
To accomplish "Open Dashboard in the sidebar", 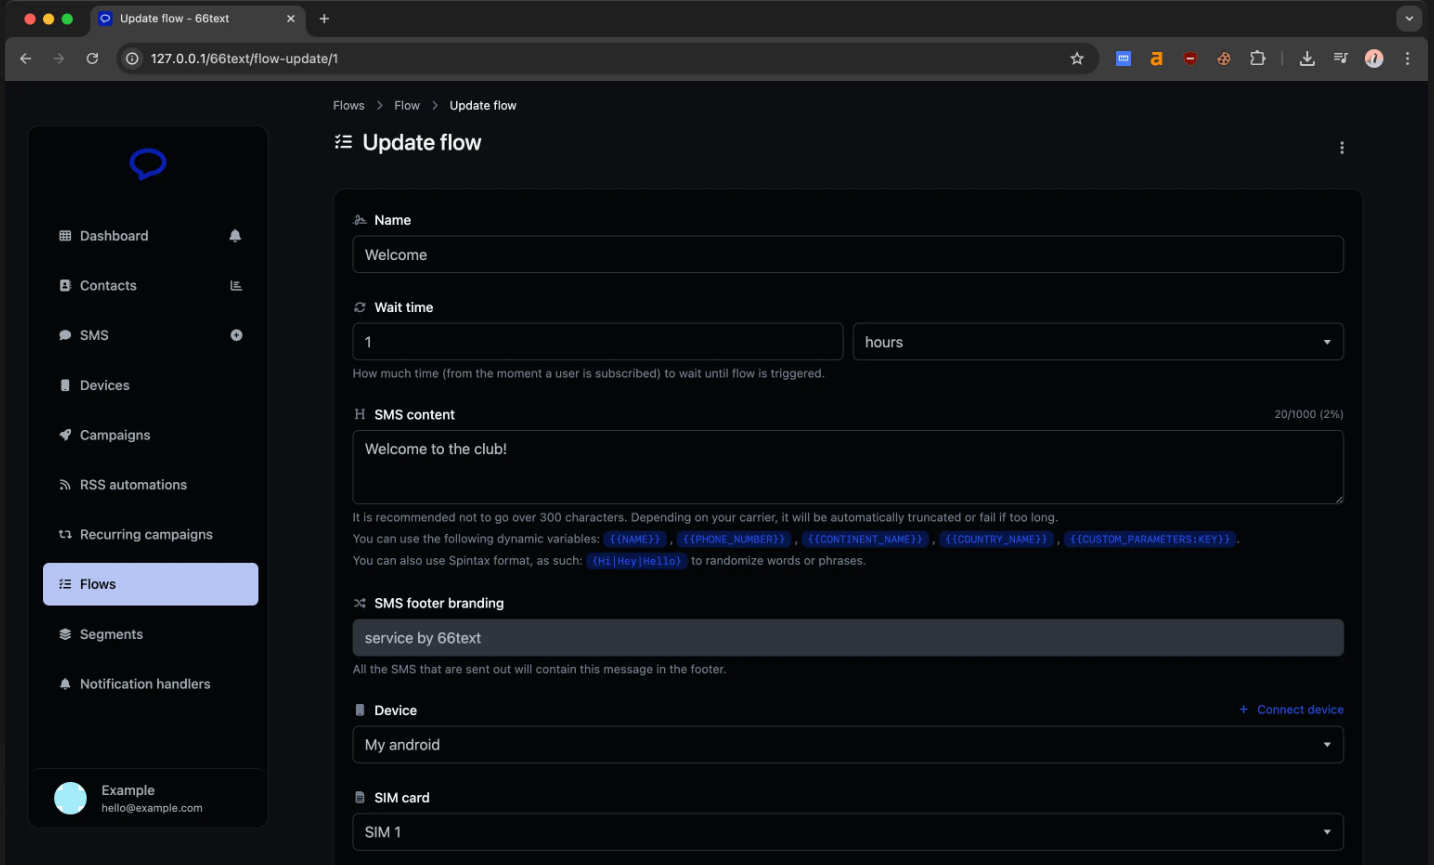I will click(114, 236).
